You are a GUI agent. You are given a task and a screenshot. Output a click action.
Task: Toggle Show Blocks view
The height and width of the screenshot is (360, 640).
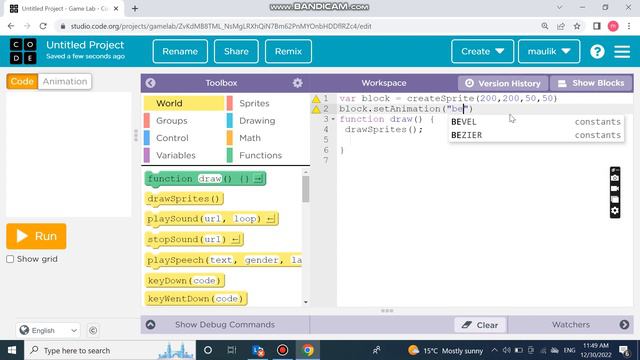(x=591, y=83)
